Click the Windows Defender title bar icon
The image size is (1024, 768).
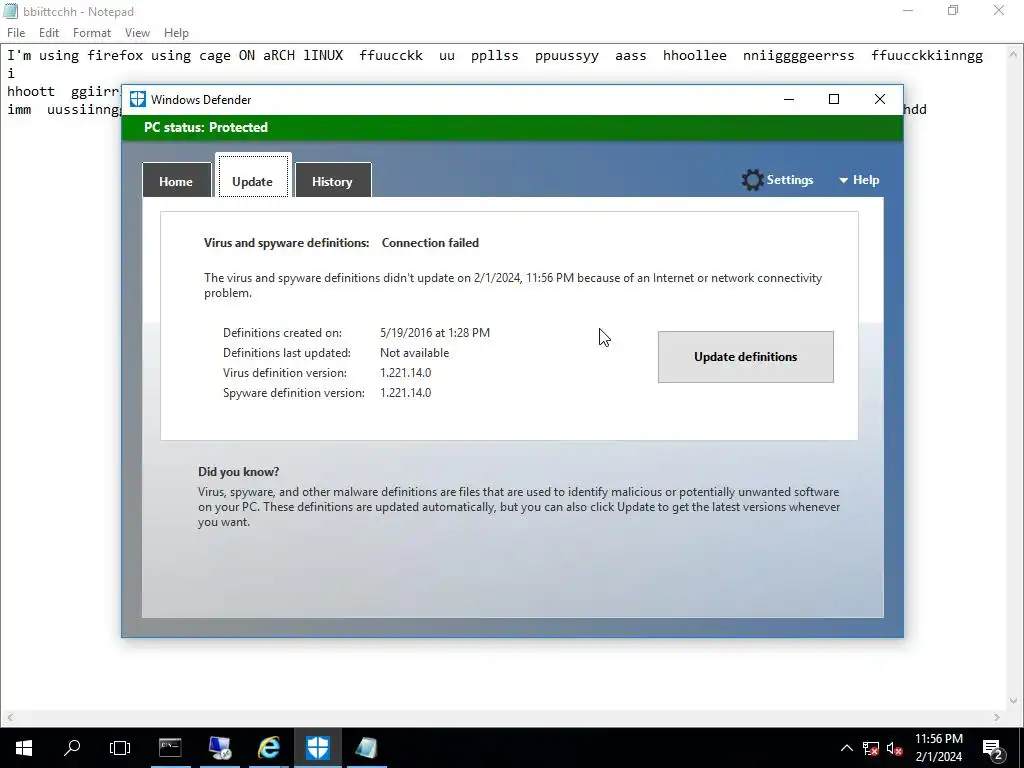click(137, 99)
